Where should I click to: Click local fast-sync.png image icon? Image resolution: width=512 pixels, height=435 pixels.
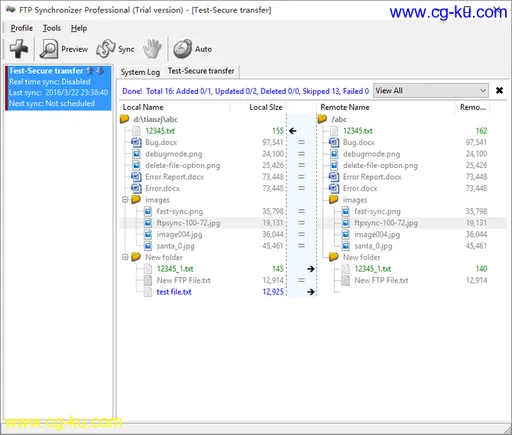pyautogui.click(x=148, y=211)
